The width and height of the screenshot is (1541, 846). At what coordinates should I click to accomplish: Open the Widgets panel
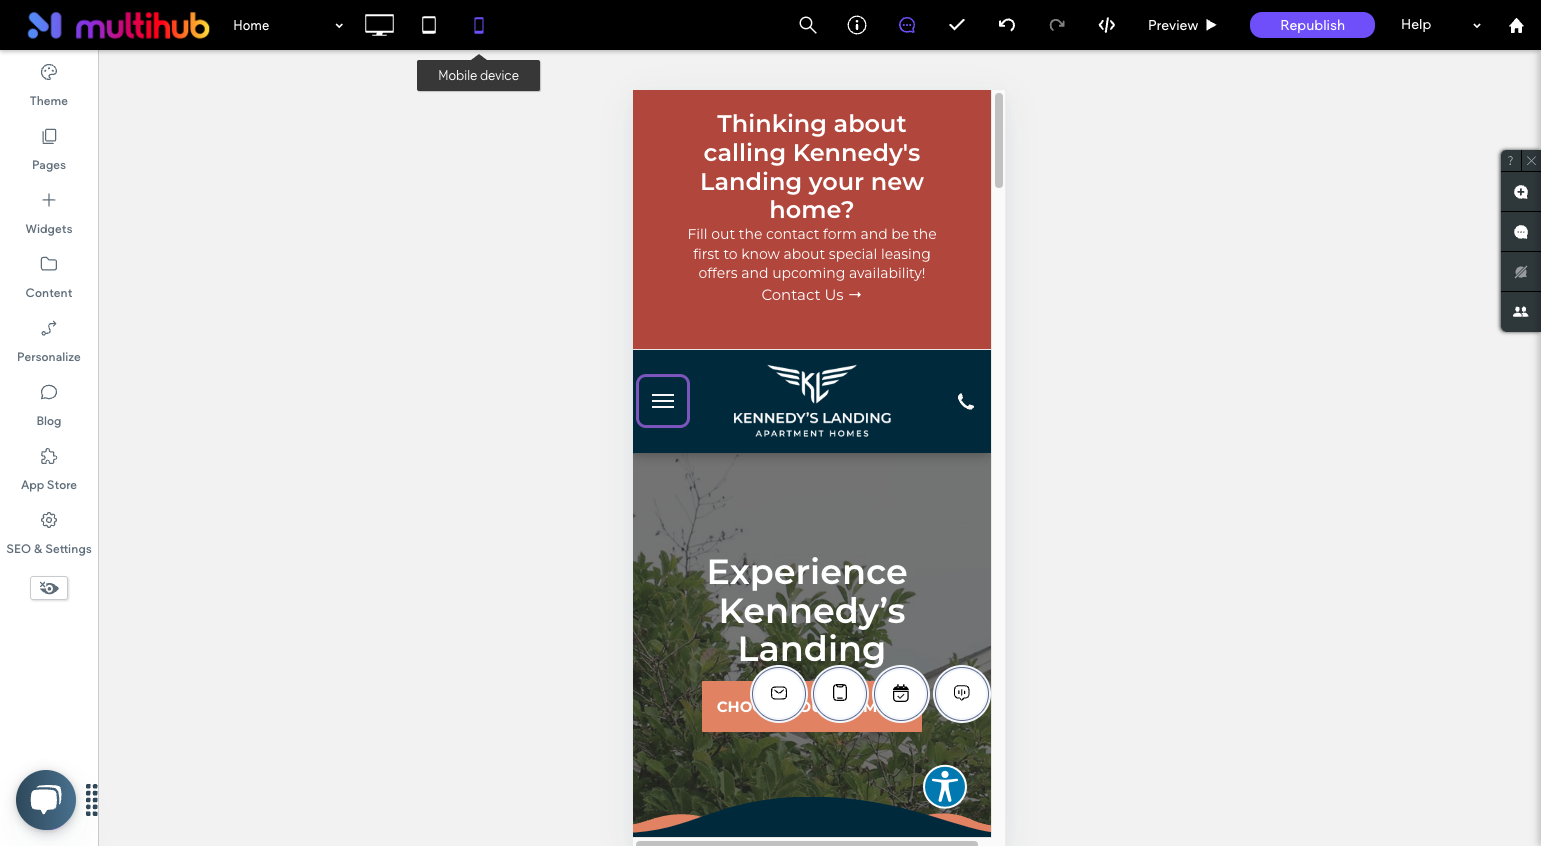(49, 213)
